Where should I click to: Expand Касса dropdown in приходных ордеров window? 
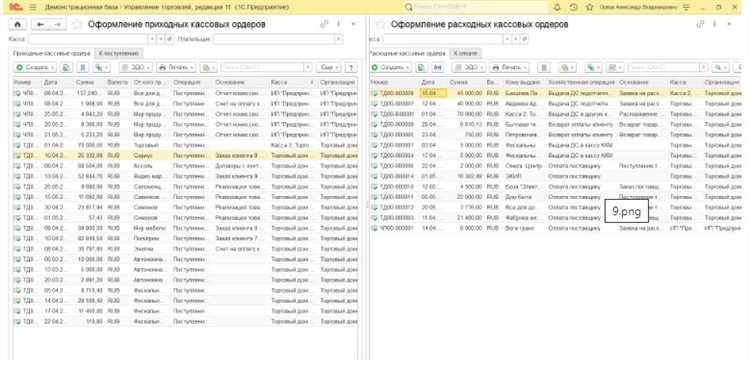[153, 39]
